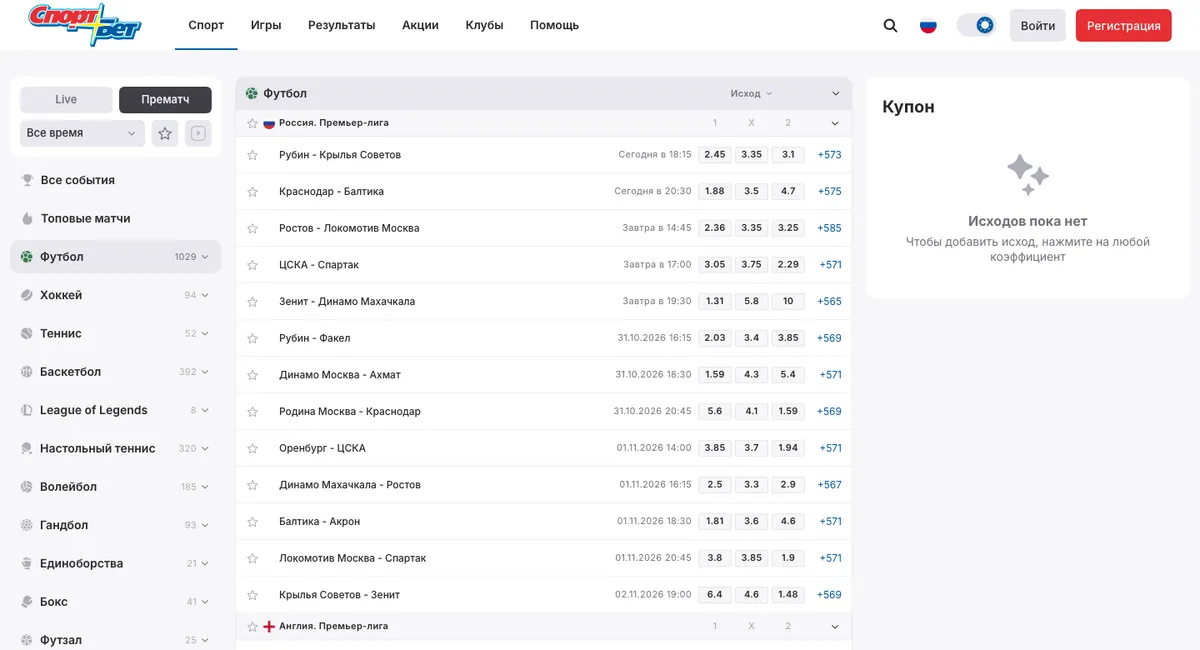Click the Регистрация button
This screenshot has height=650, width=1200.
1124,26
